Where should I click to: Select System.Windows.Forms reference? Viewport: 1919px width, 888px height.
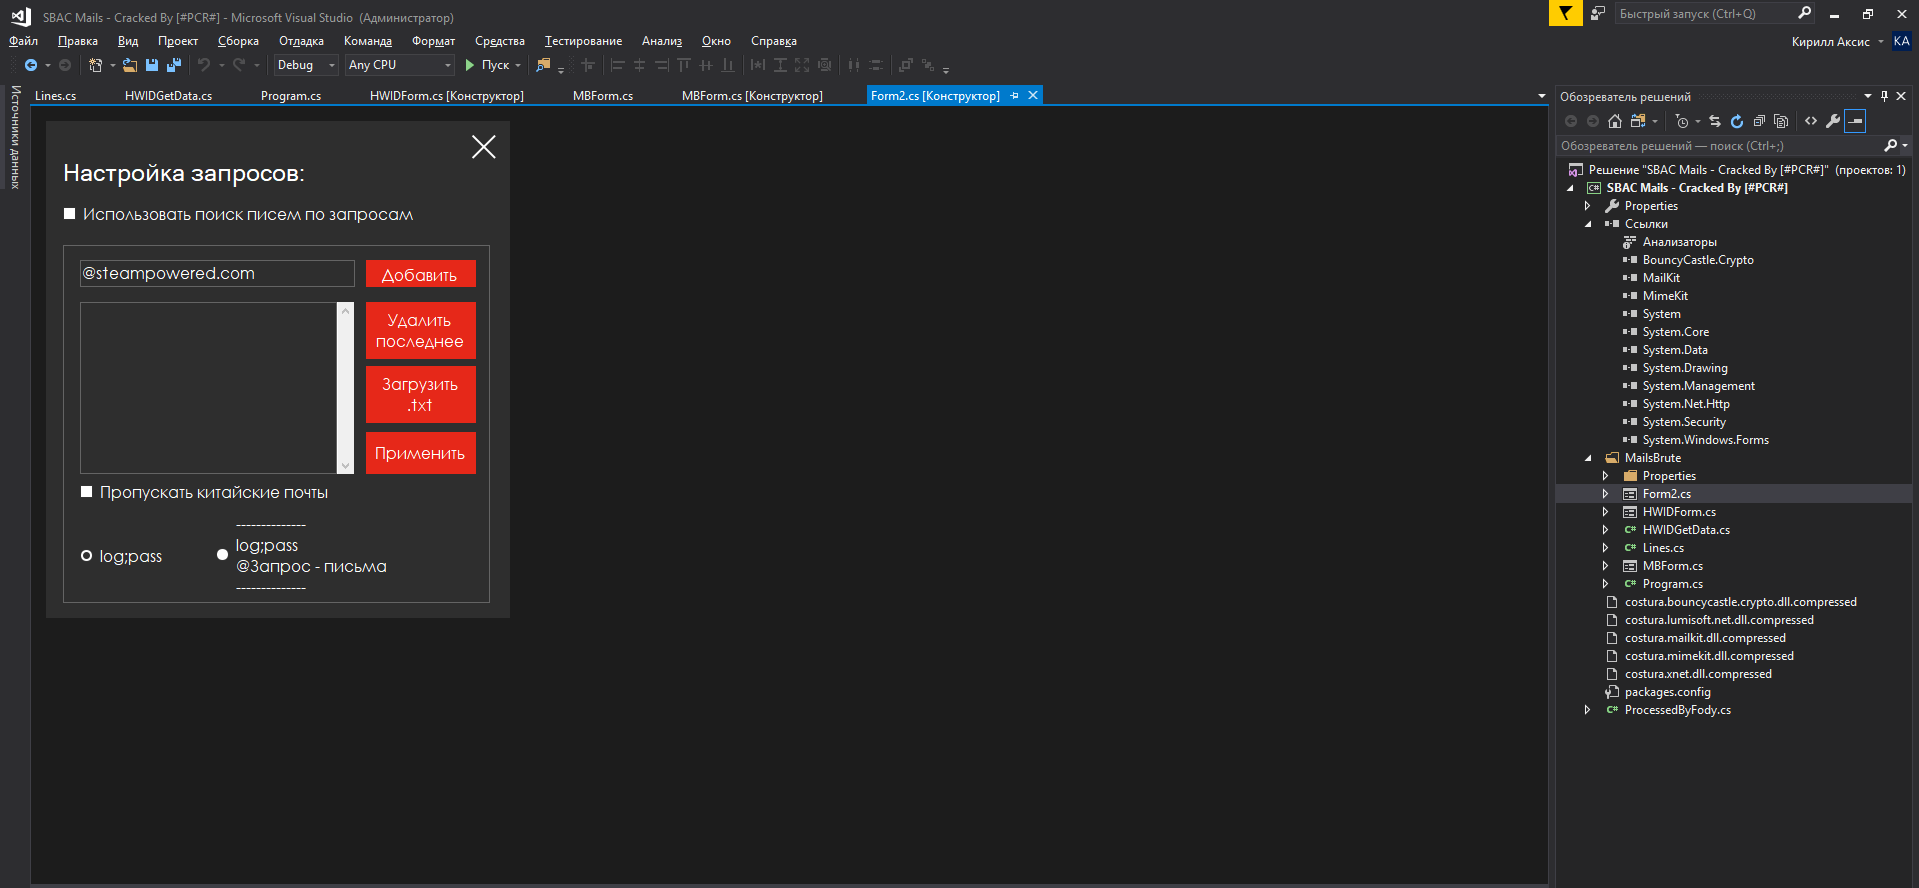coord(1705,440)
